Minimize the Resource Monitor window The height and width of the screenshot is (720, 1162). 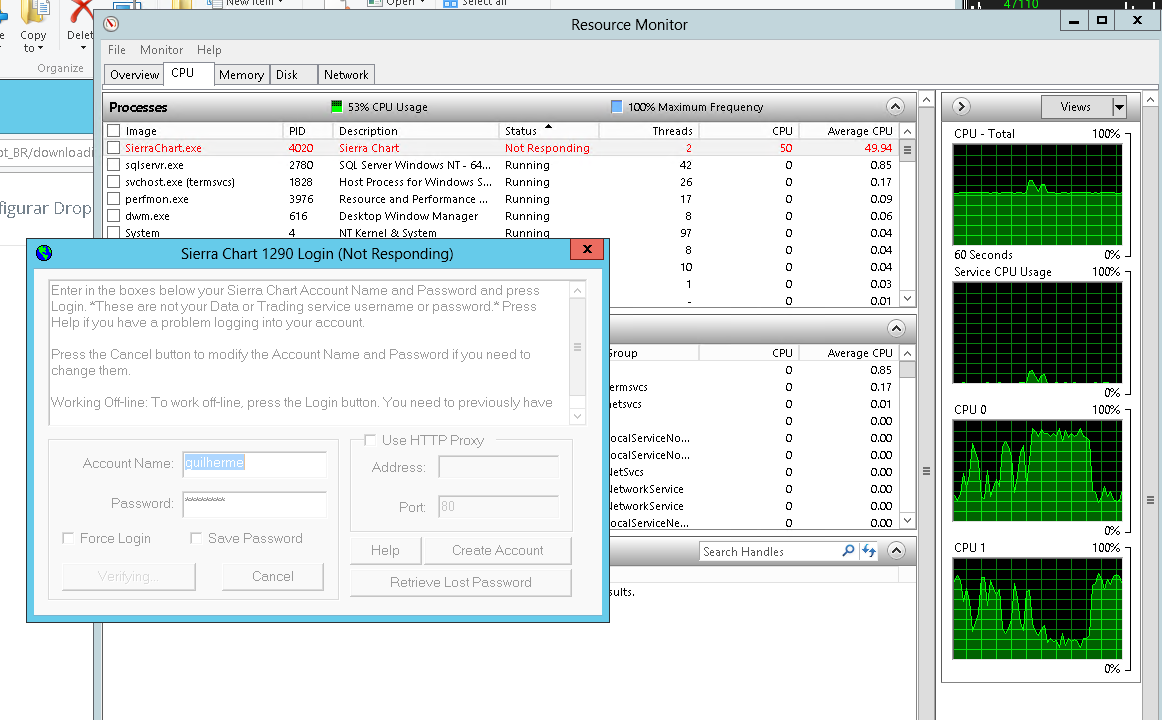pyautogui.click(x=1074, y=21)
